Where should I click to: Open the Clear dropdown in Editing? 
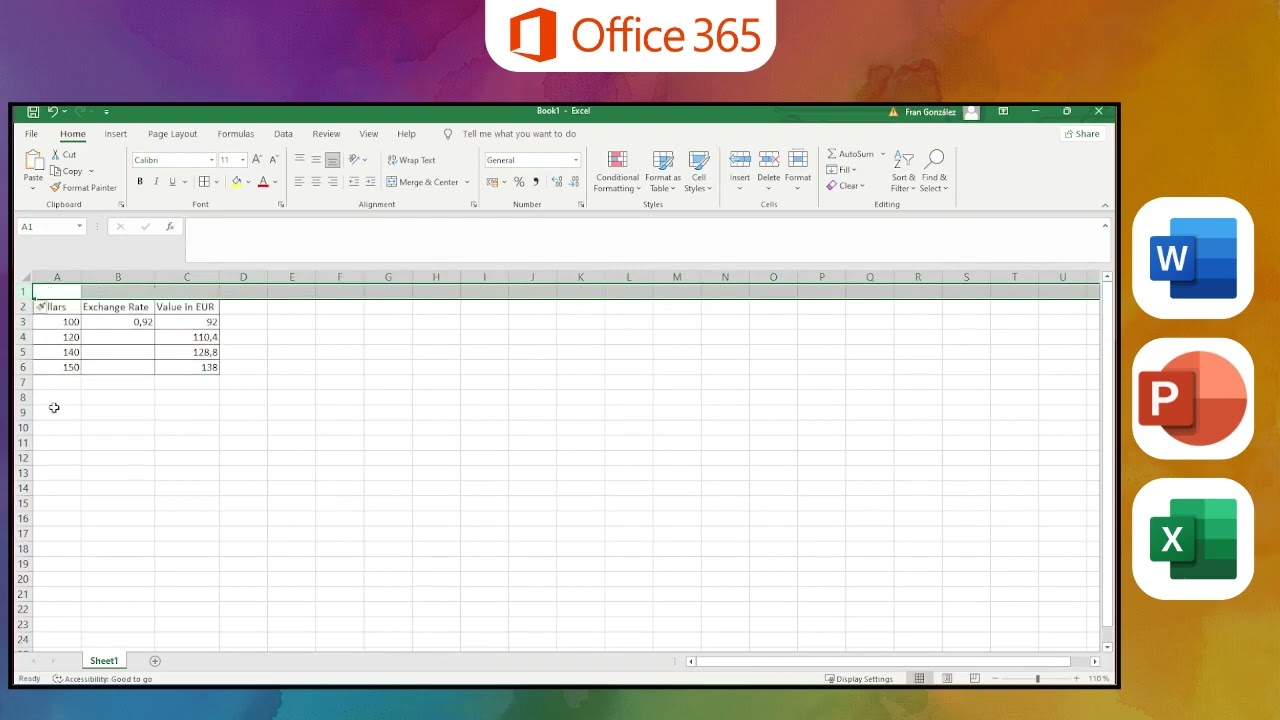click(845, 186)
